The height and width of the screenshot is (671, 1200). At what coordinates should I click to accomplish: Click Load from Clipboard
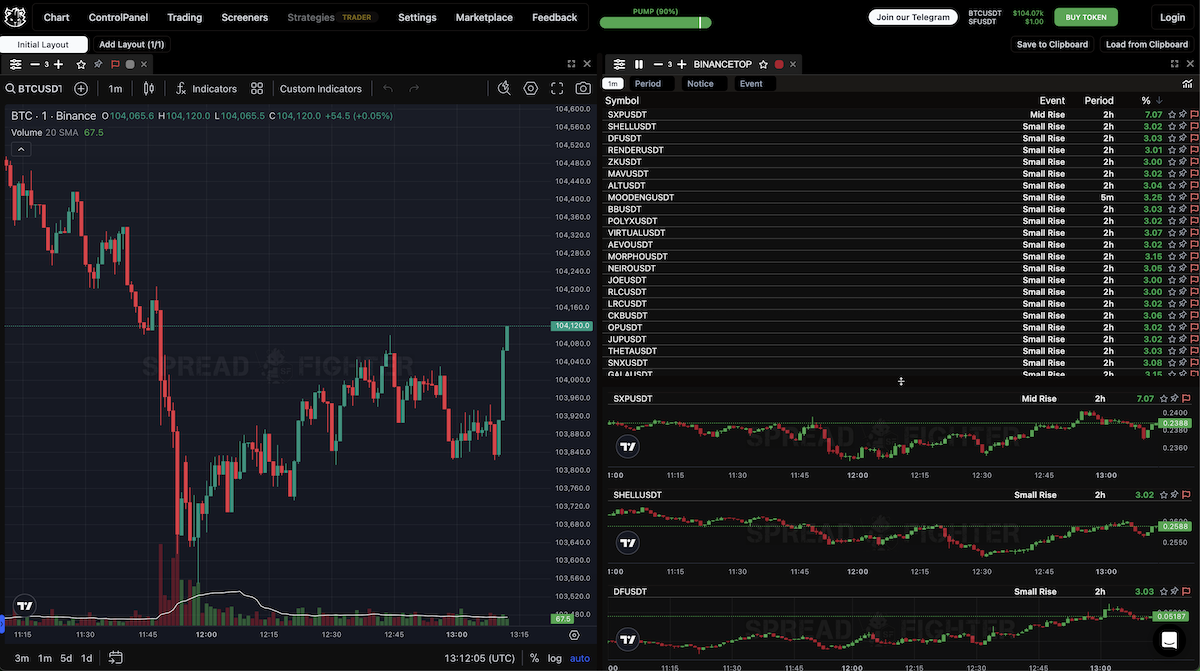pos(1147,44)
